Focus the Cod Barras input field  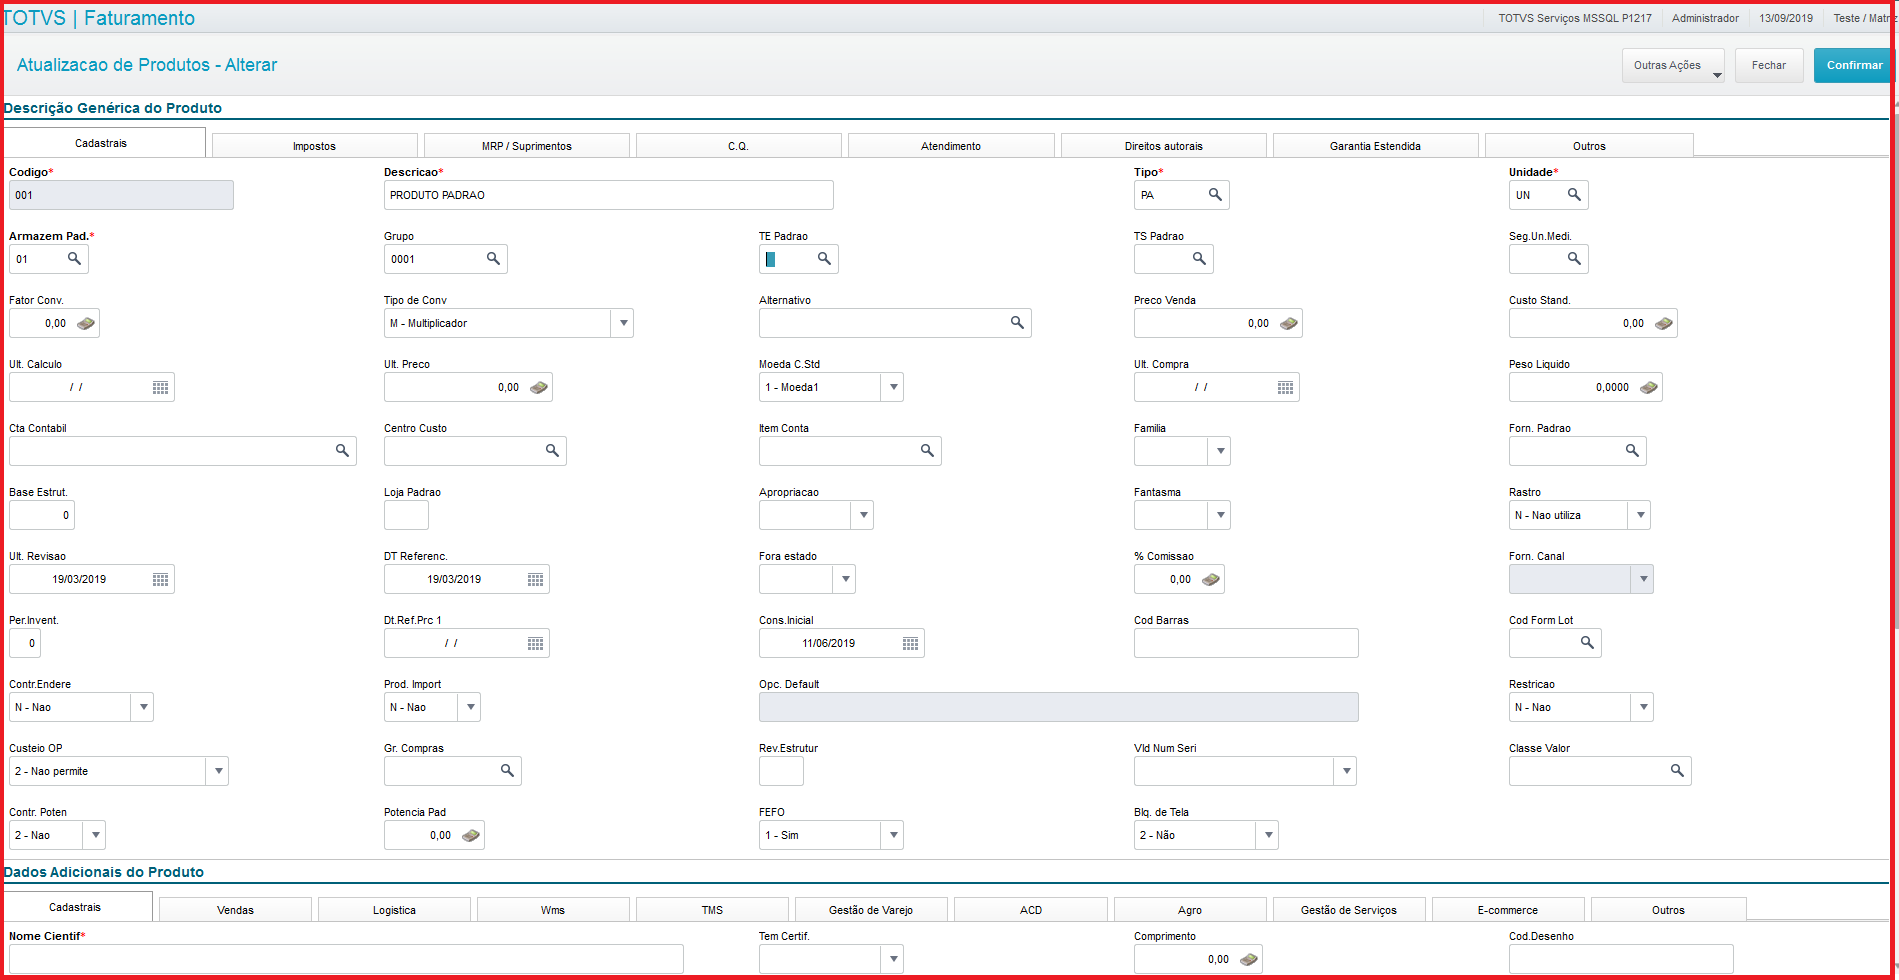(x=1246, y=643)
